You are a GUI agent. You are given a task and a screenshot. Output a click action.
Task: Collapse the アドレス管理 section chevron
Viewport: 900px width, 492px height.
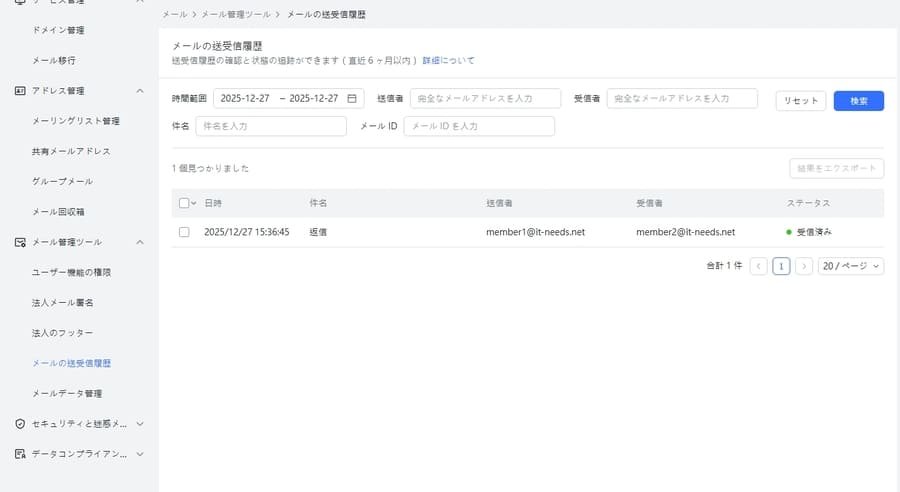coord(139,91)
